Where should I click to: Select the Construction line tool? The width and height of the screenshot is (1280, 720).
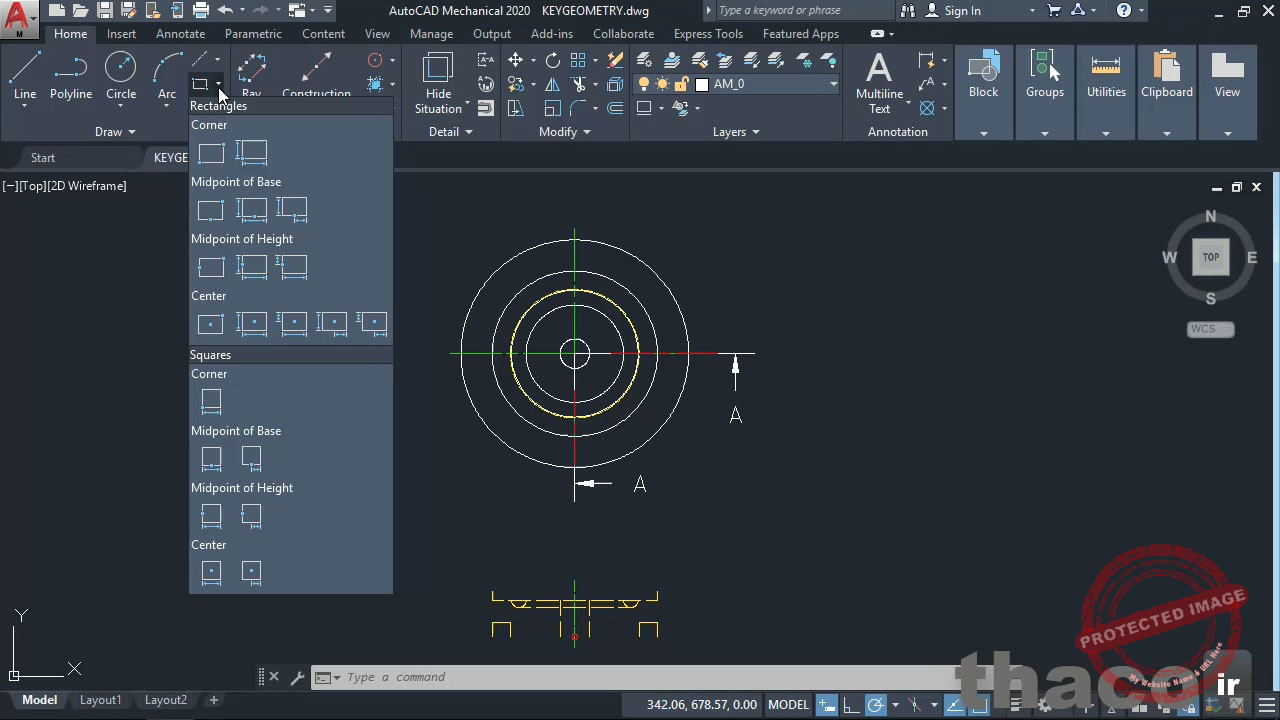[316, 76]
